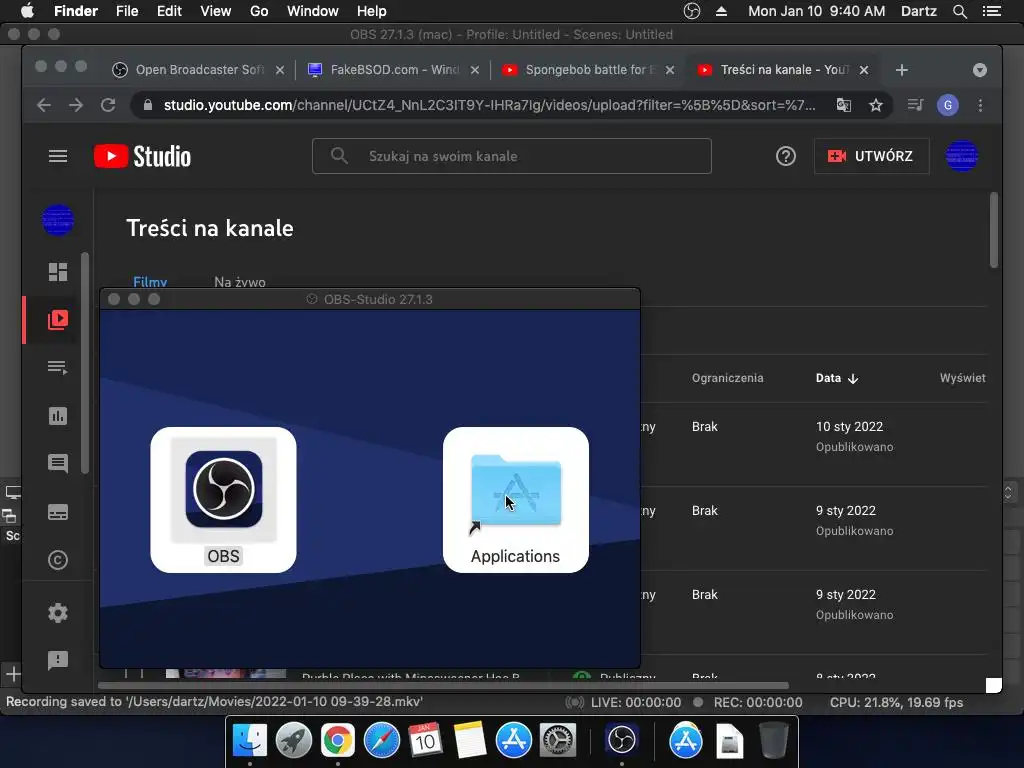This screenshot has height=768, width=1024.
Task: Select the Filmy tab in Studio
Action: [x=150, y=282]
